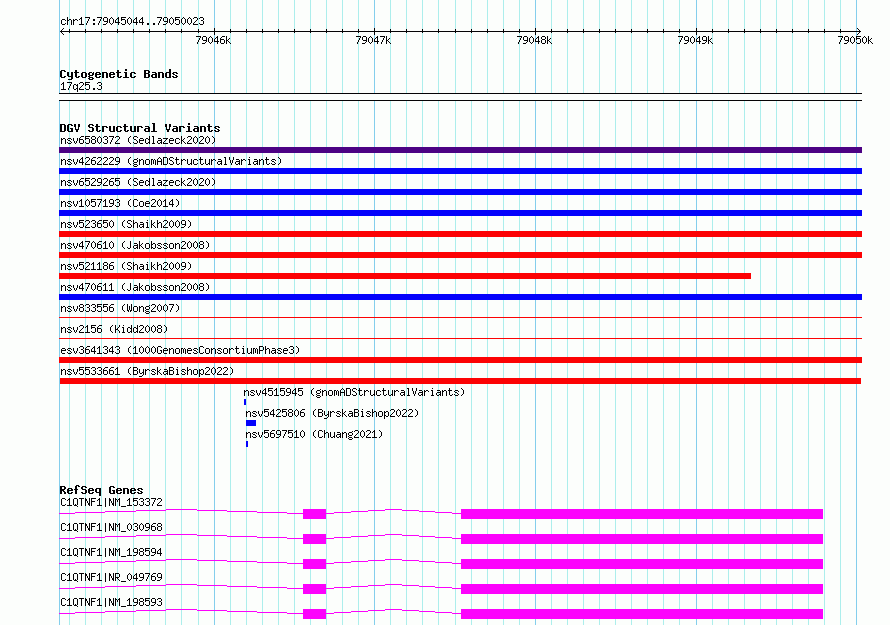Screen dimensions: 890x625
Task: Open C1QTNF1|NM_198593 transcript label
Action: click(111, 602)
